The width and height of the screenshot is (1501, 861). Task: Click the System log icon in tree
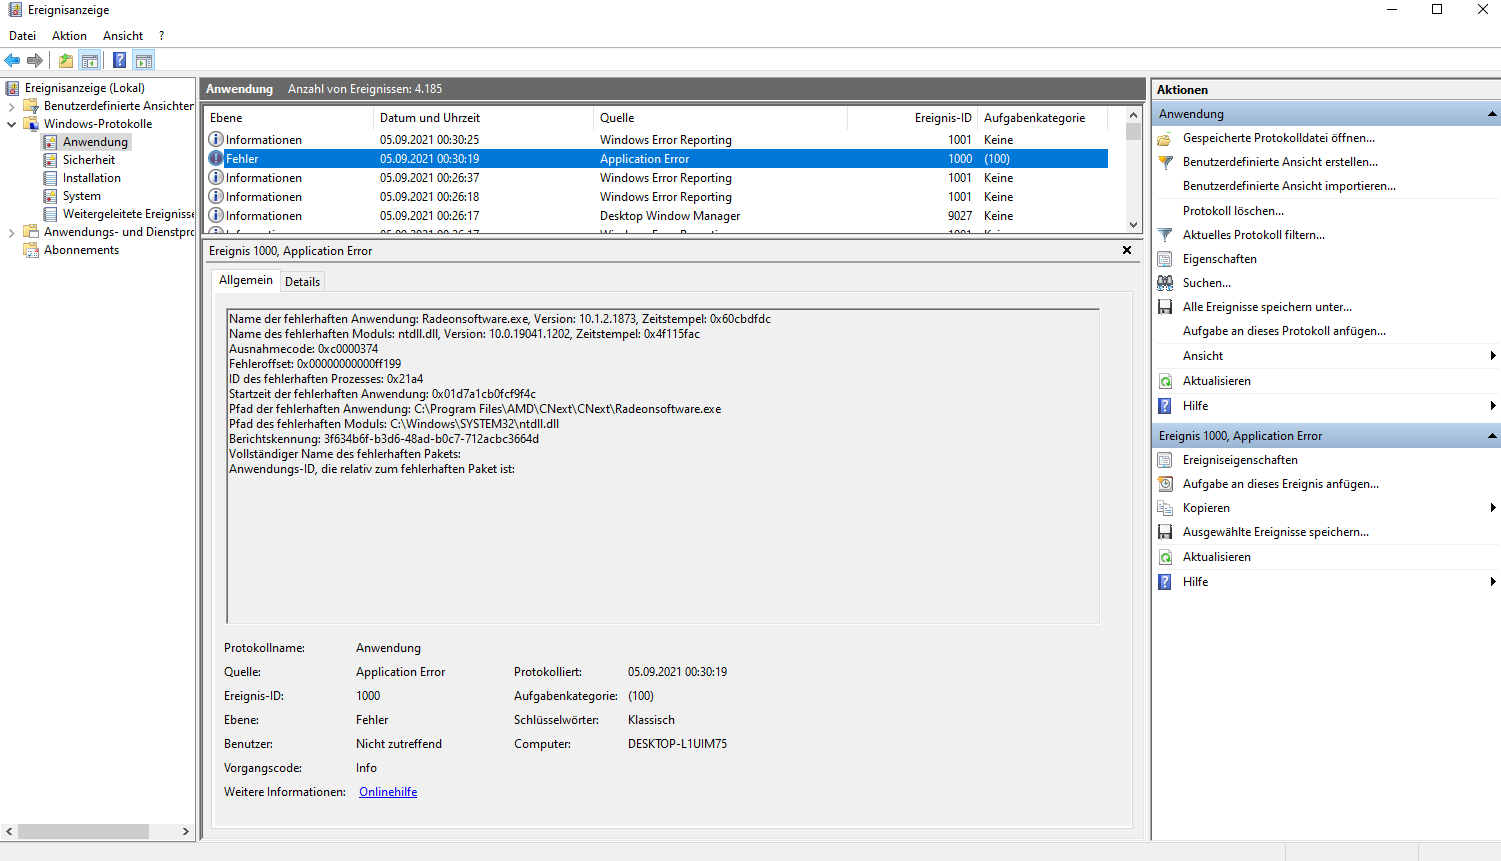click(x=50, y=196)
